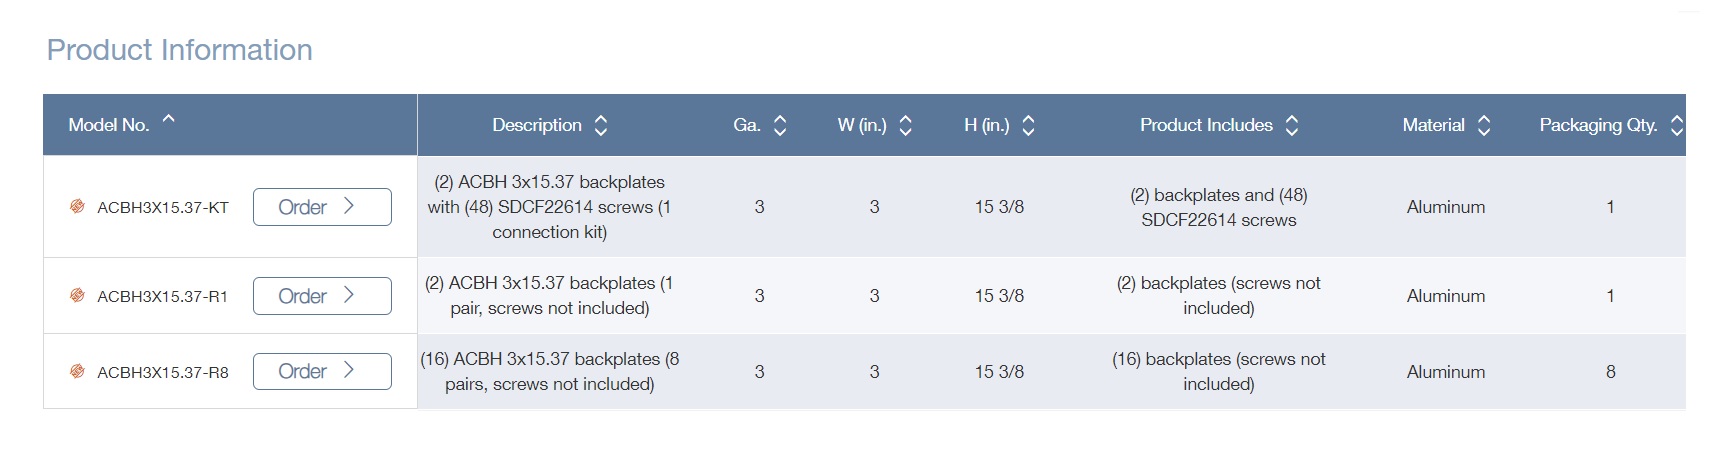This screenshot has width=1726, height=469.
Task: Order the ACBH3X15.37-KT connection kit
Action: pyautogui.click(x=321, y=207)
